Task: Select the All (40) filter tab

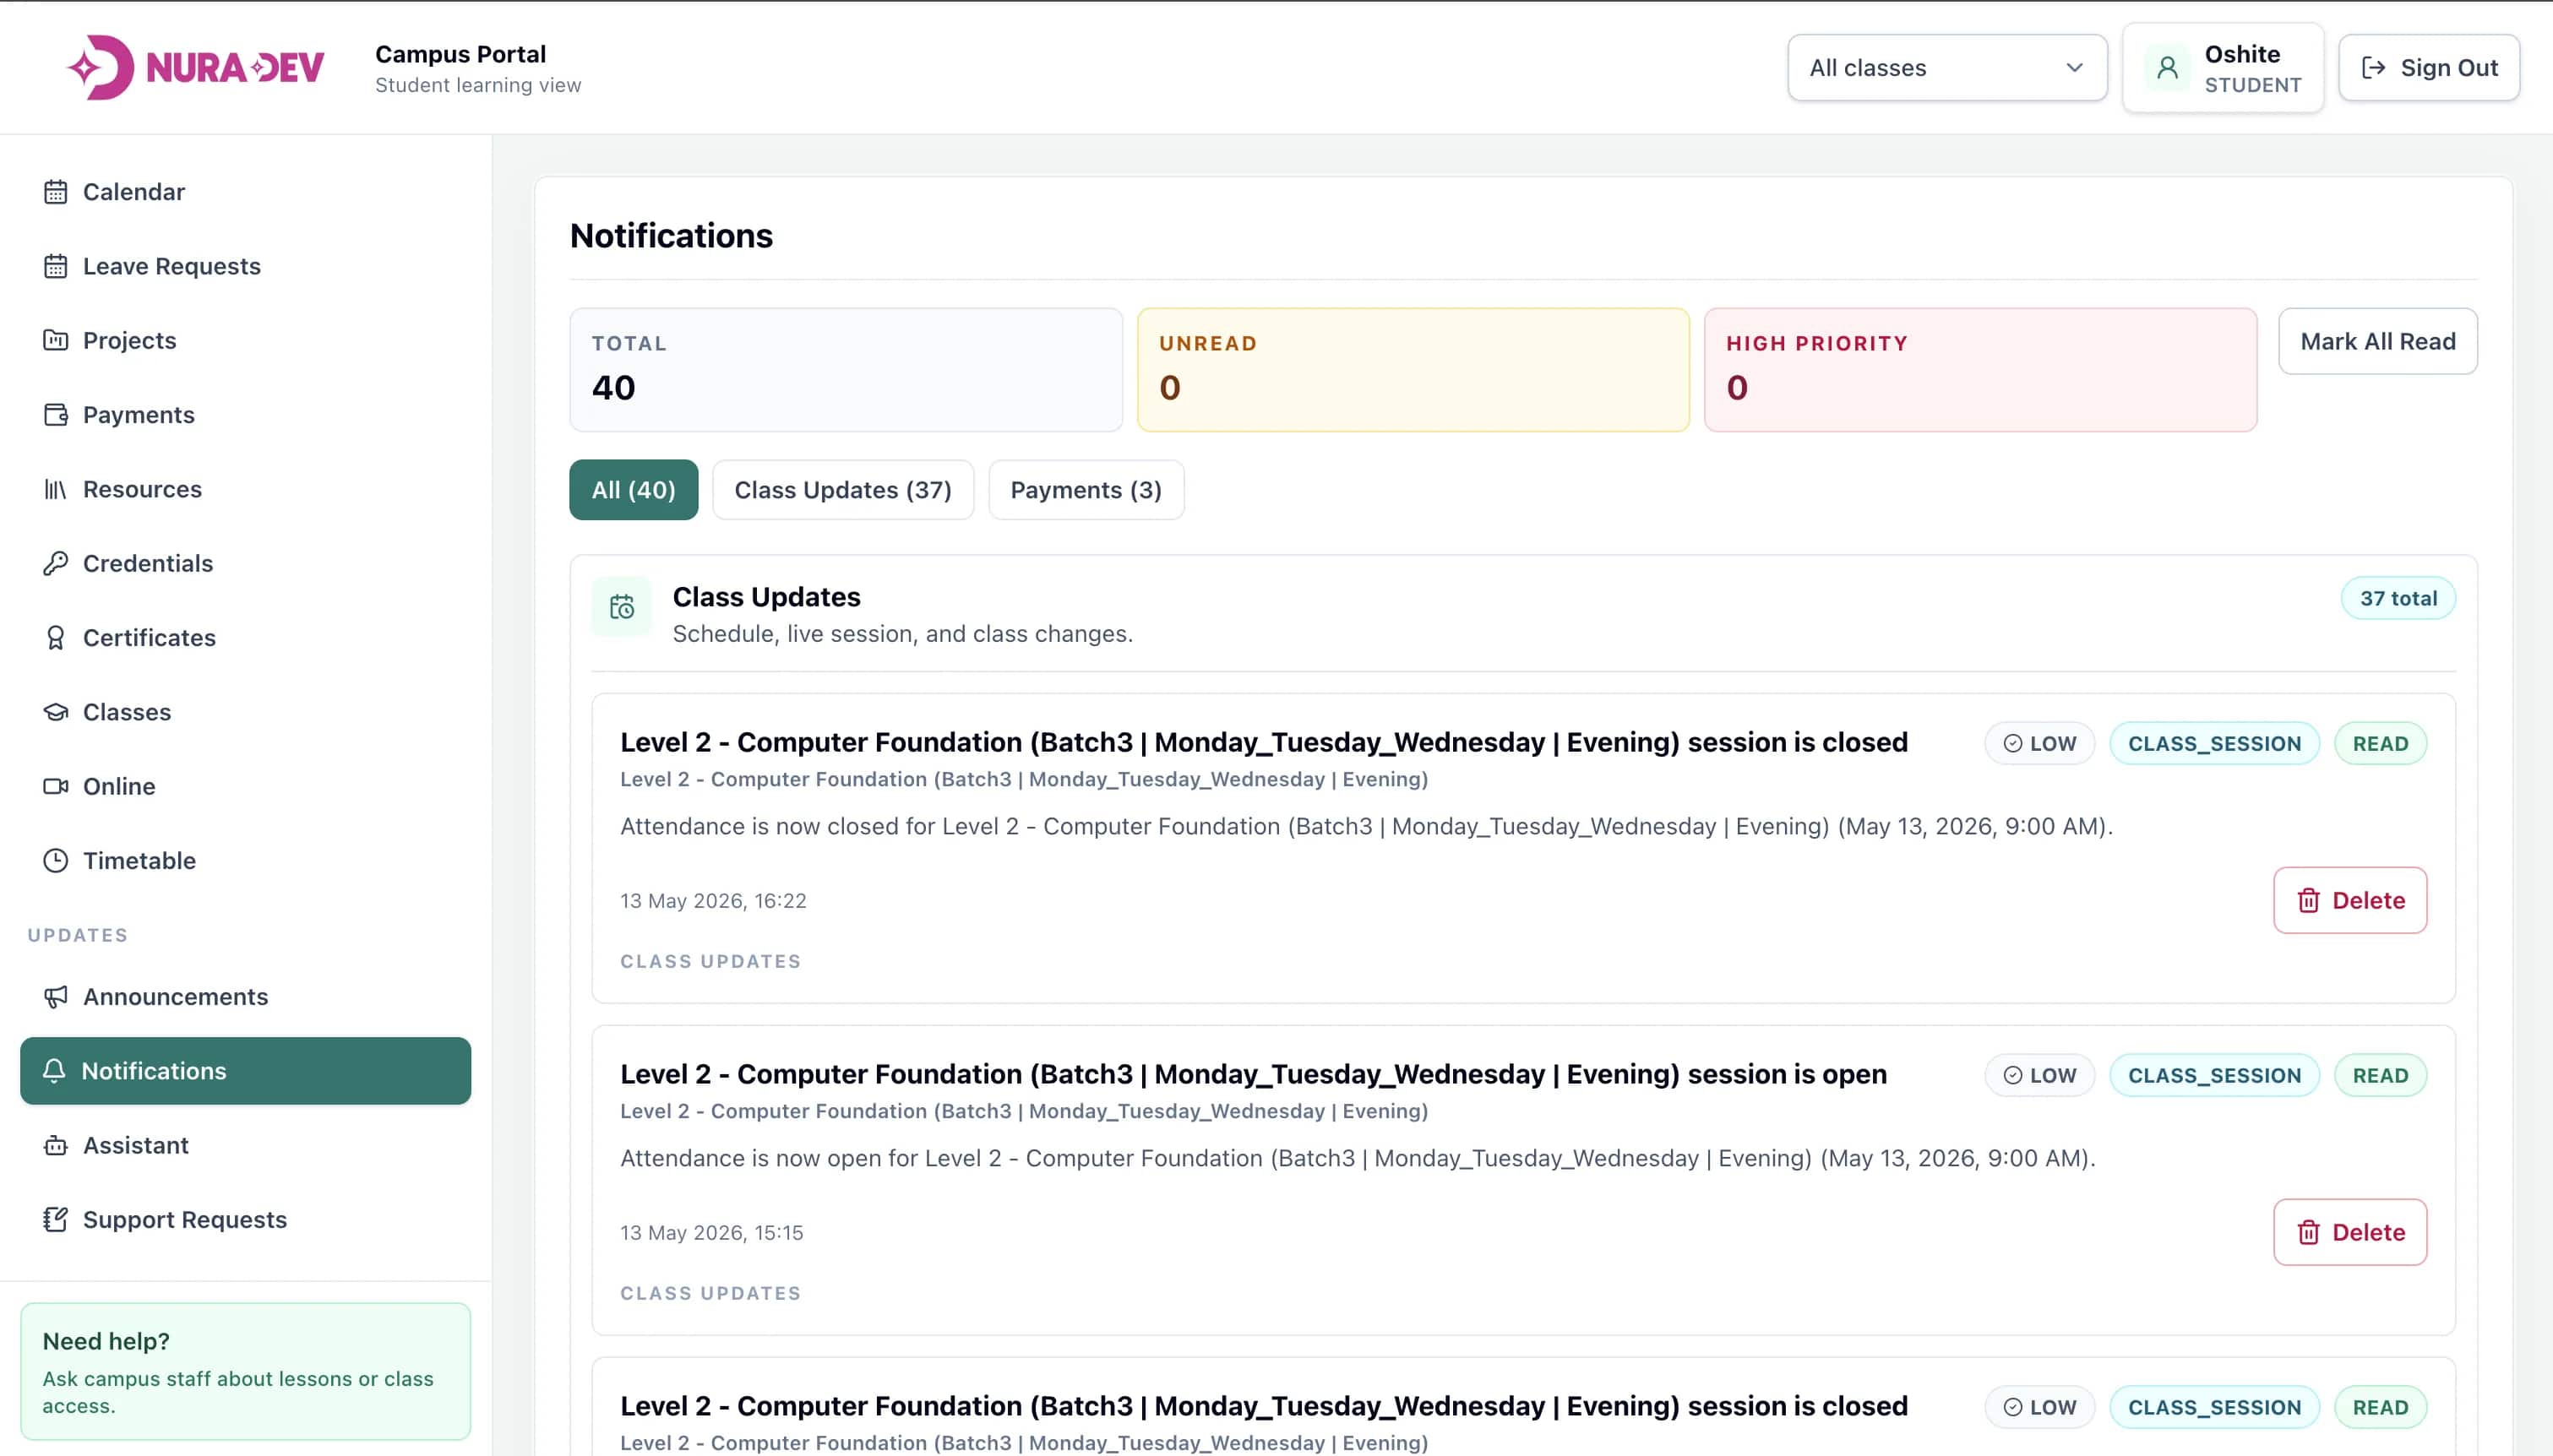Action: click(x=633, y=490)
